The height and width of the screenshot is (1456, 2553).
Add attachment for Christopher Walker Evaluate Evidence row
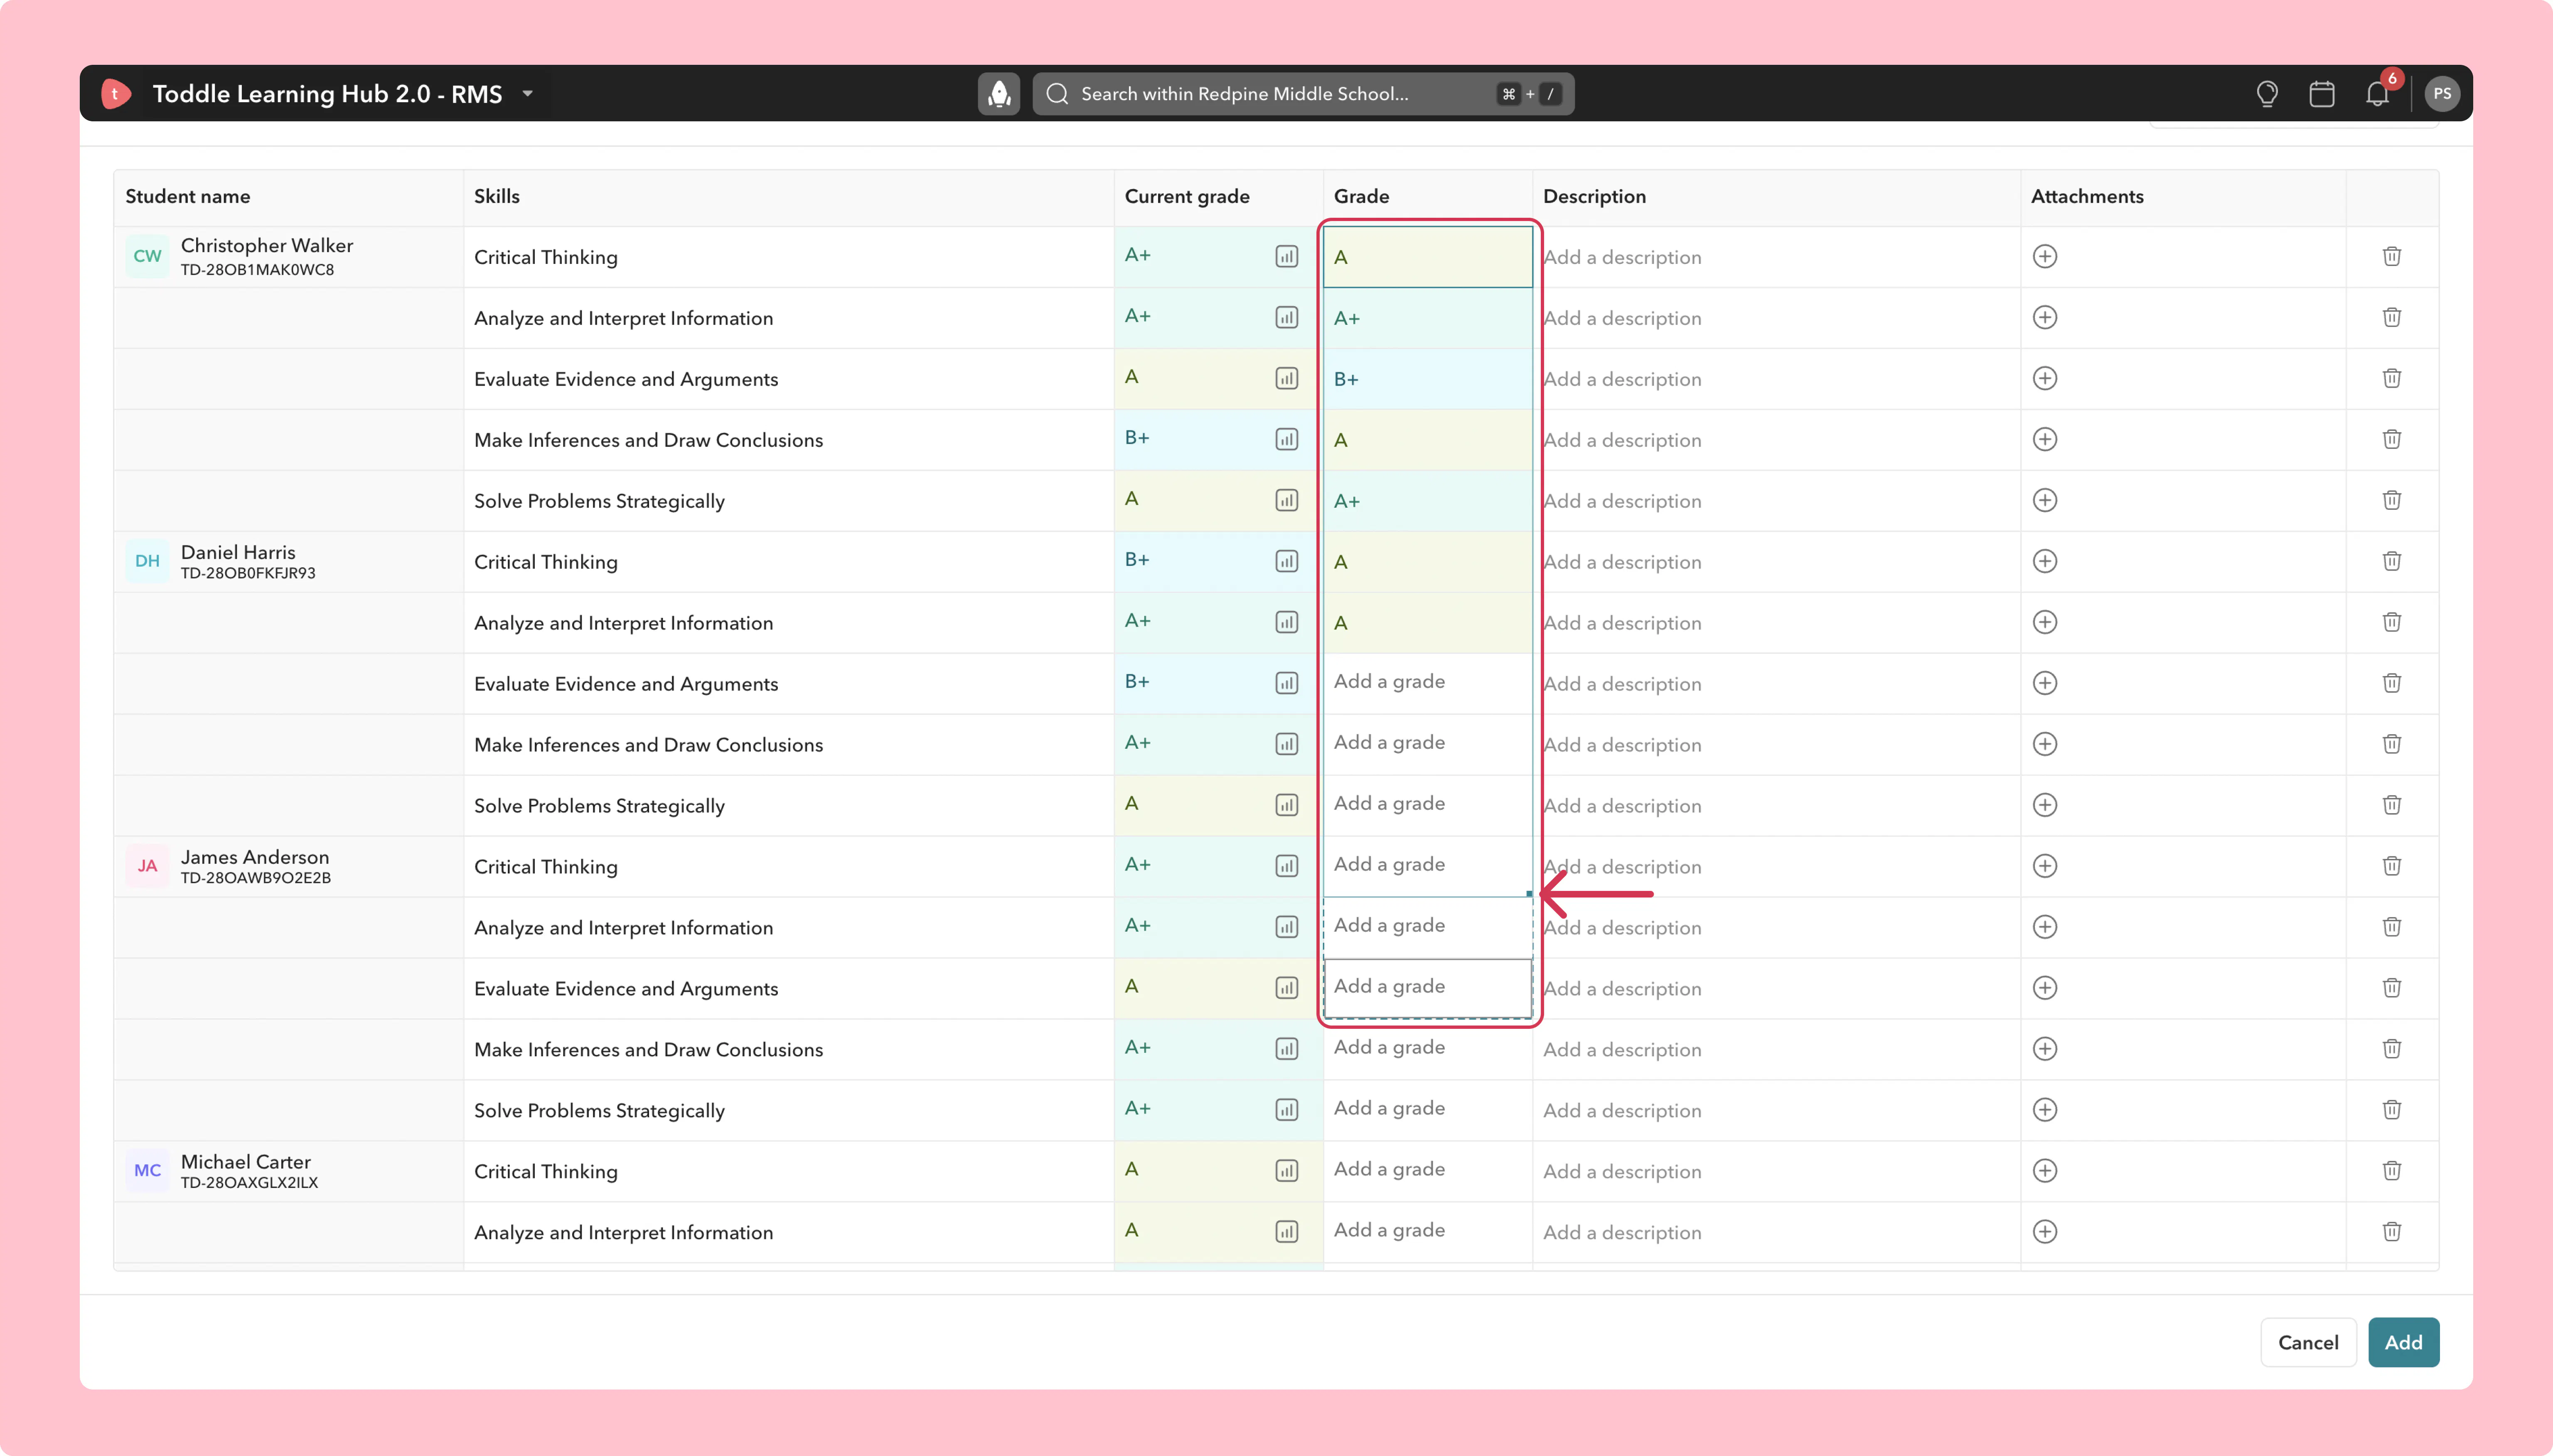pyautogui.click(x=2045, y=379)
